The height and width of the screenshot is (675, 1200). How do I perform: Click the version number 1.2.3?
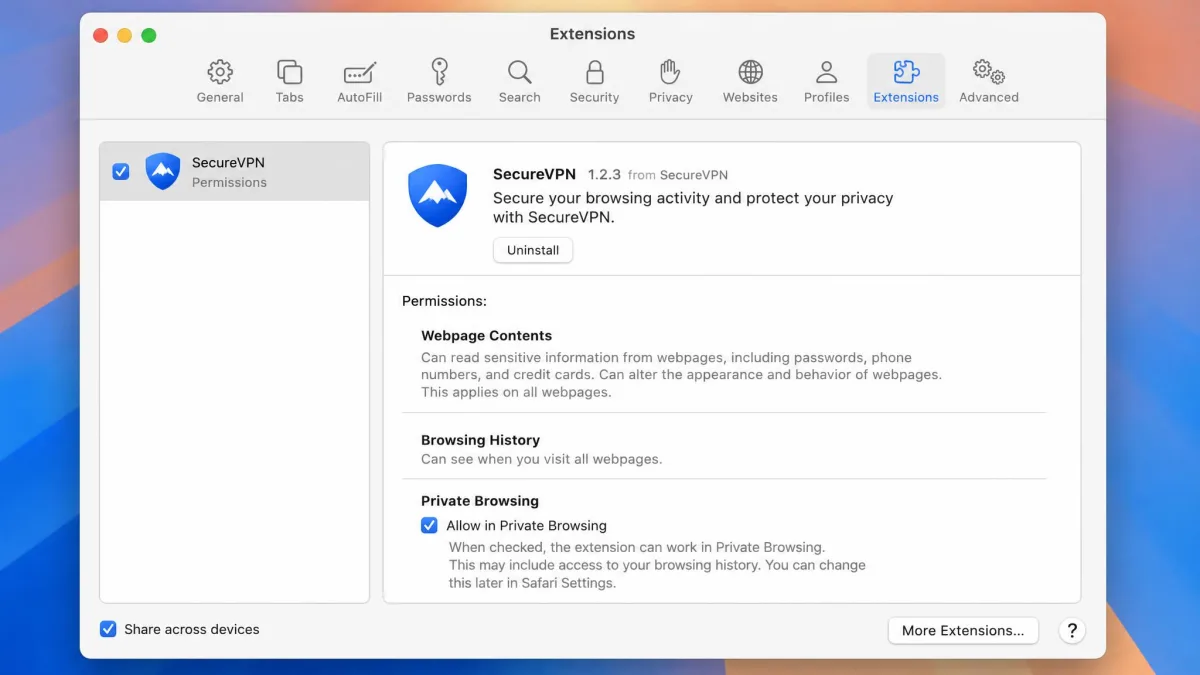click(604, 174)
